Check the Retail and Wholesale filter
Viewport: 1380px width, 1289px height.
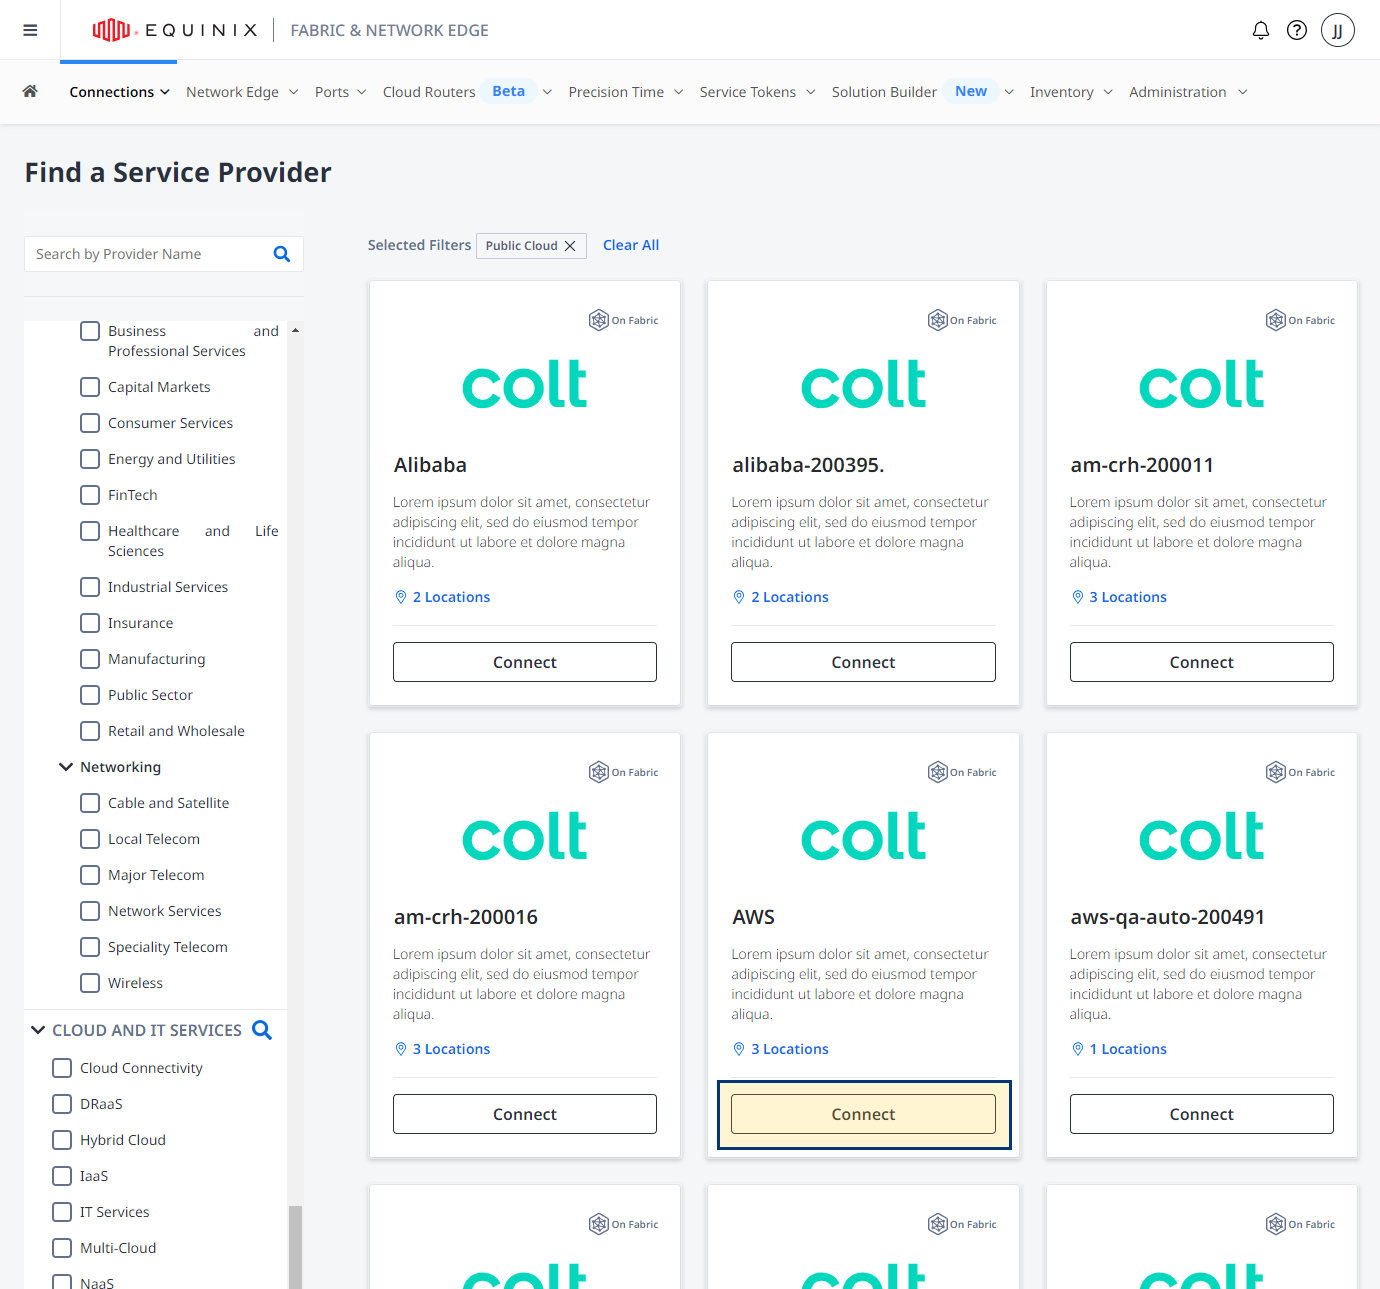[x=90, y=731]
